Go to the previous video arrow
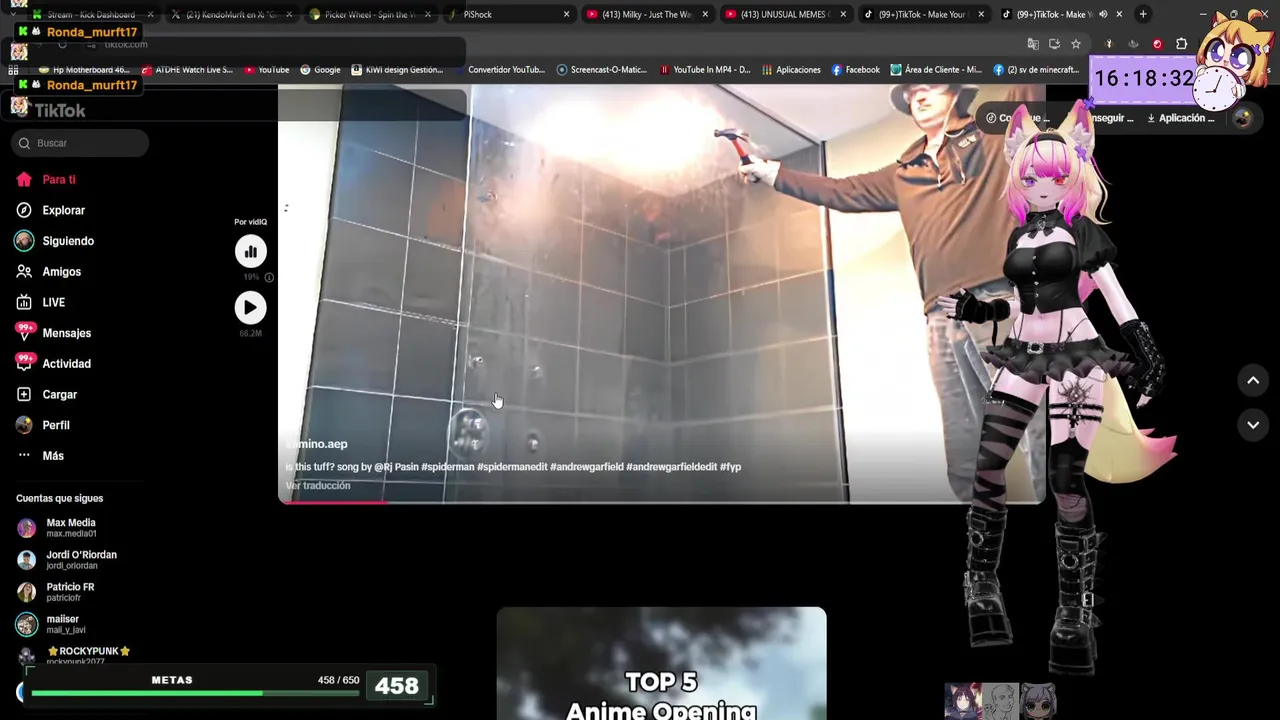This screenshot has height=720, width=1280. coord(1252,380)
